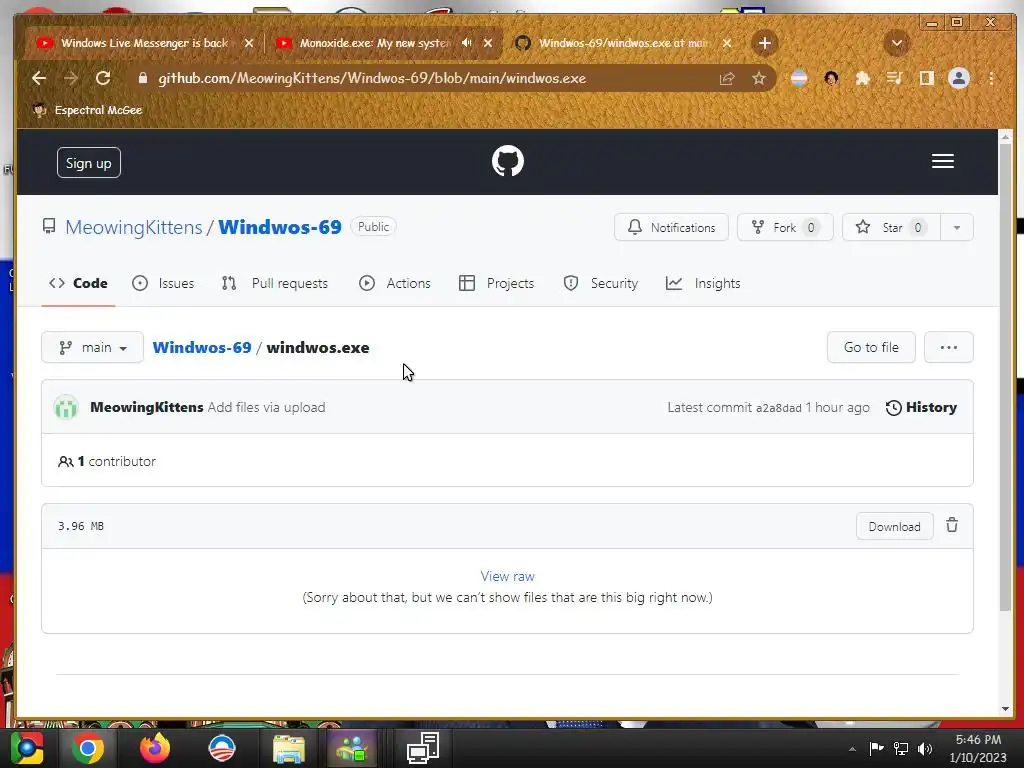
Task: Expand the main branch dropdown
Action: 92,347
